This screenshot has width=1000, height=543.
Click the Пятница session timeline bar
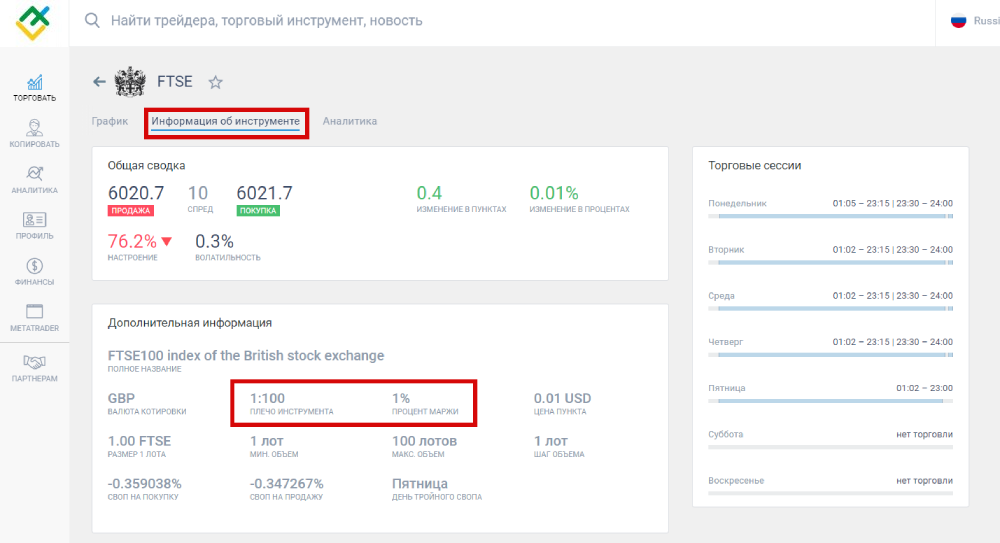(830, 401)
